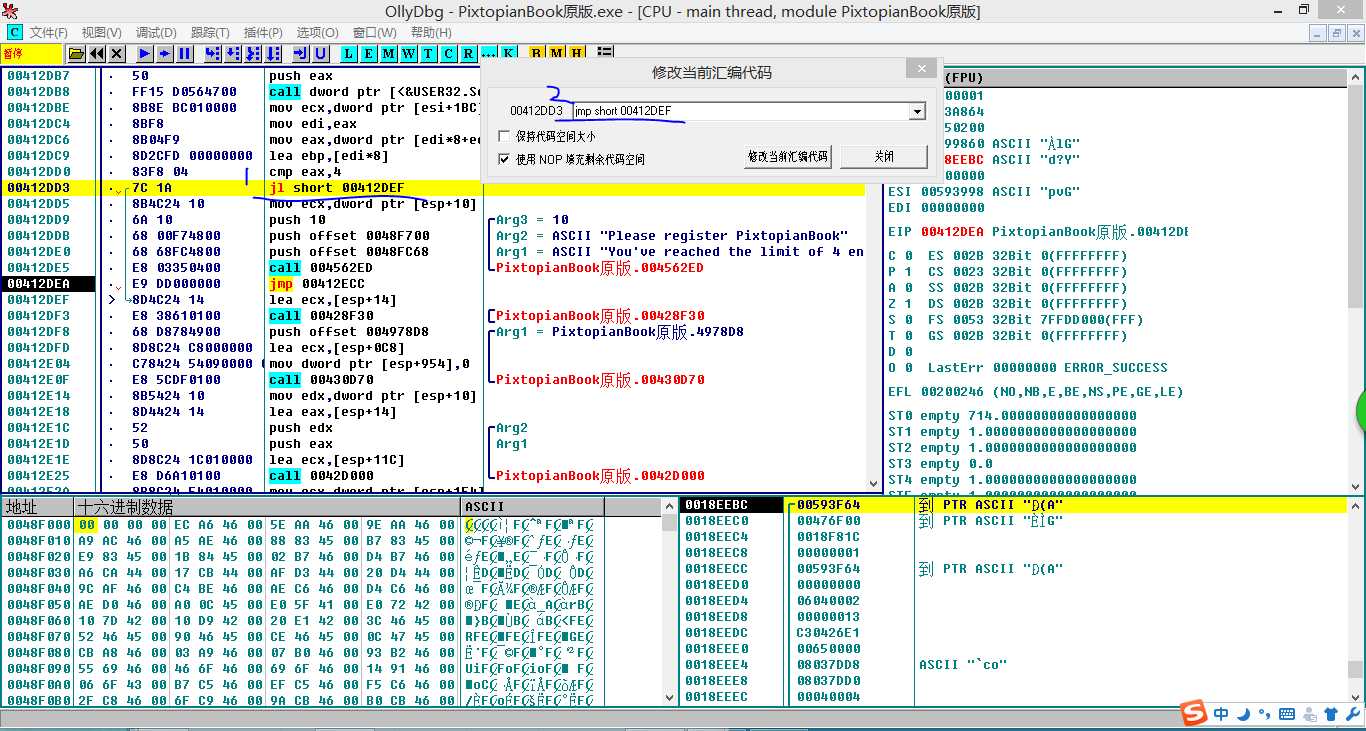Screen dimensions: 1366x731
Task: Open the 窗口(W) menu
Action: (x=374, y=32)
